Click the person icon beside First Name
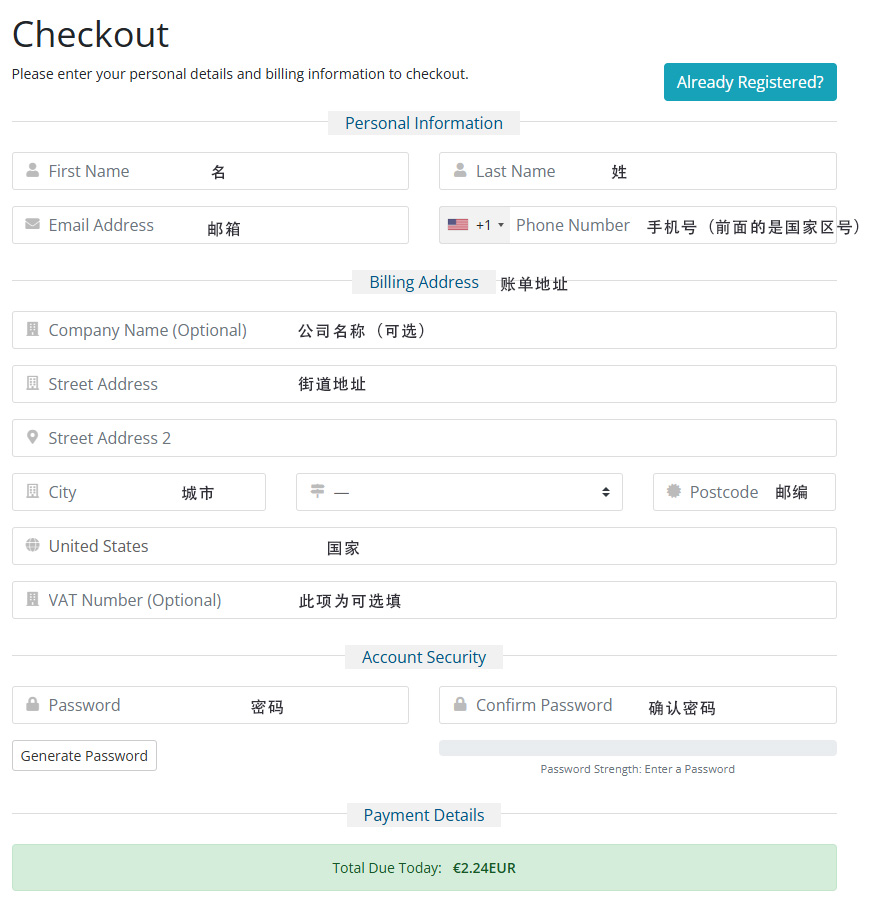Screen dimensions: 871x903 pos(33,171)
